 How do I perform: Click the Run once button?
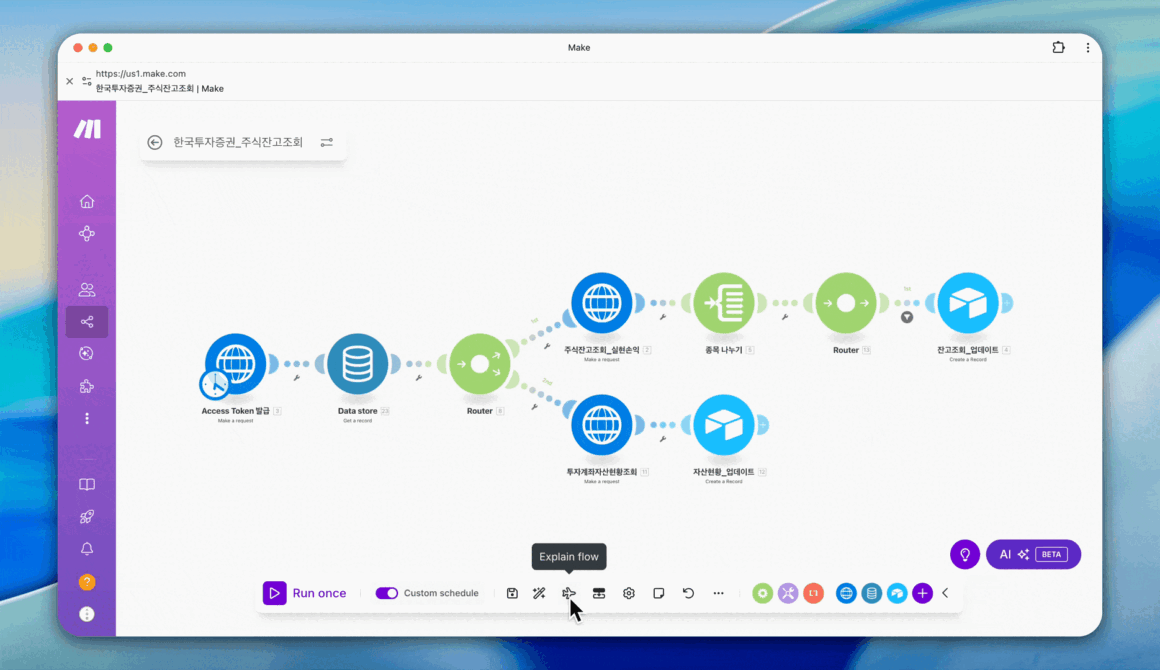click(x=305, y=593)
